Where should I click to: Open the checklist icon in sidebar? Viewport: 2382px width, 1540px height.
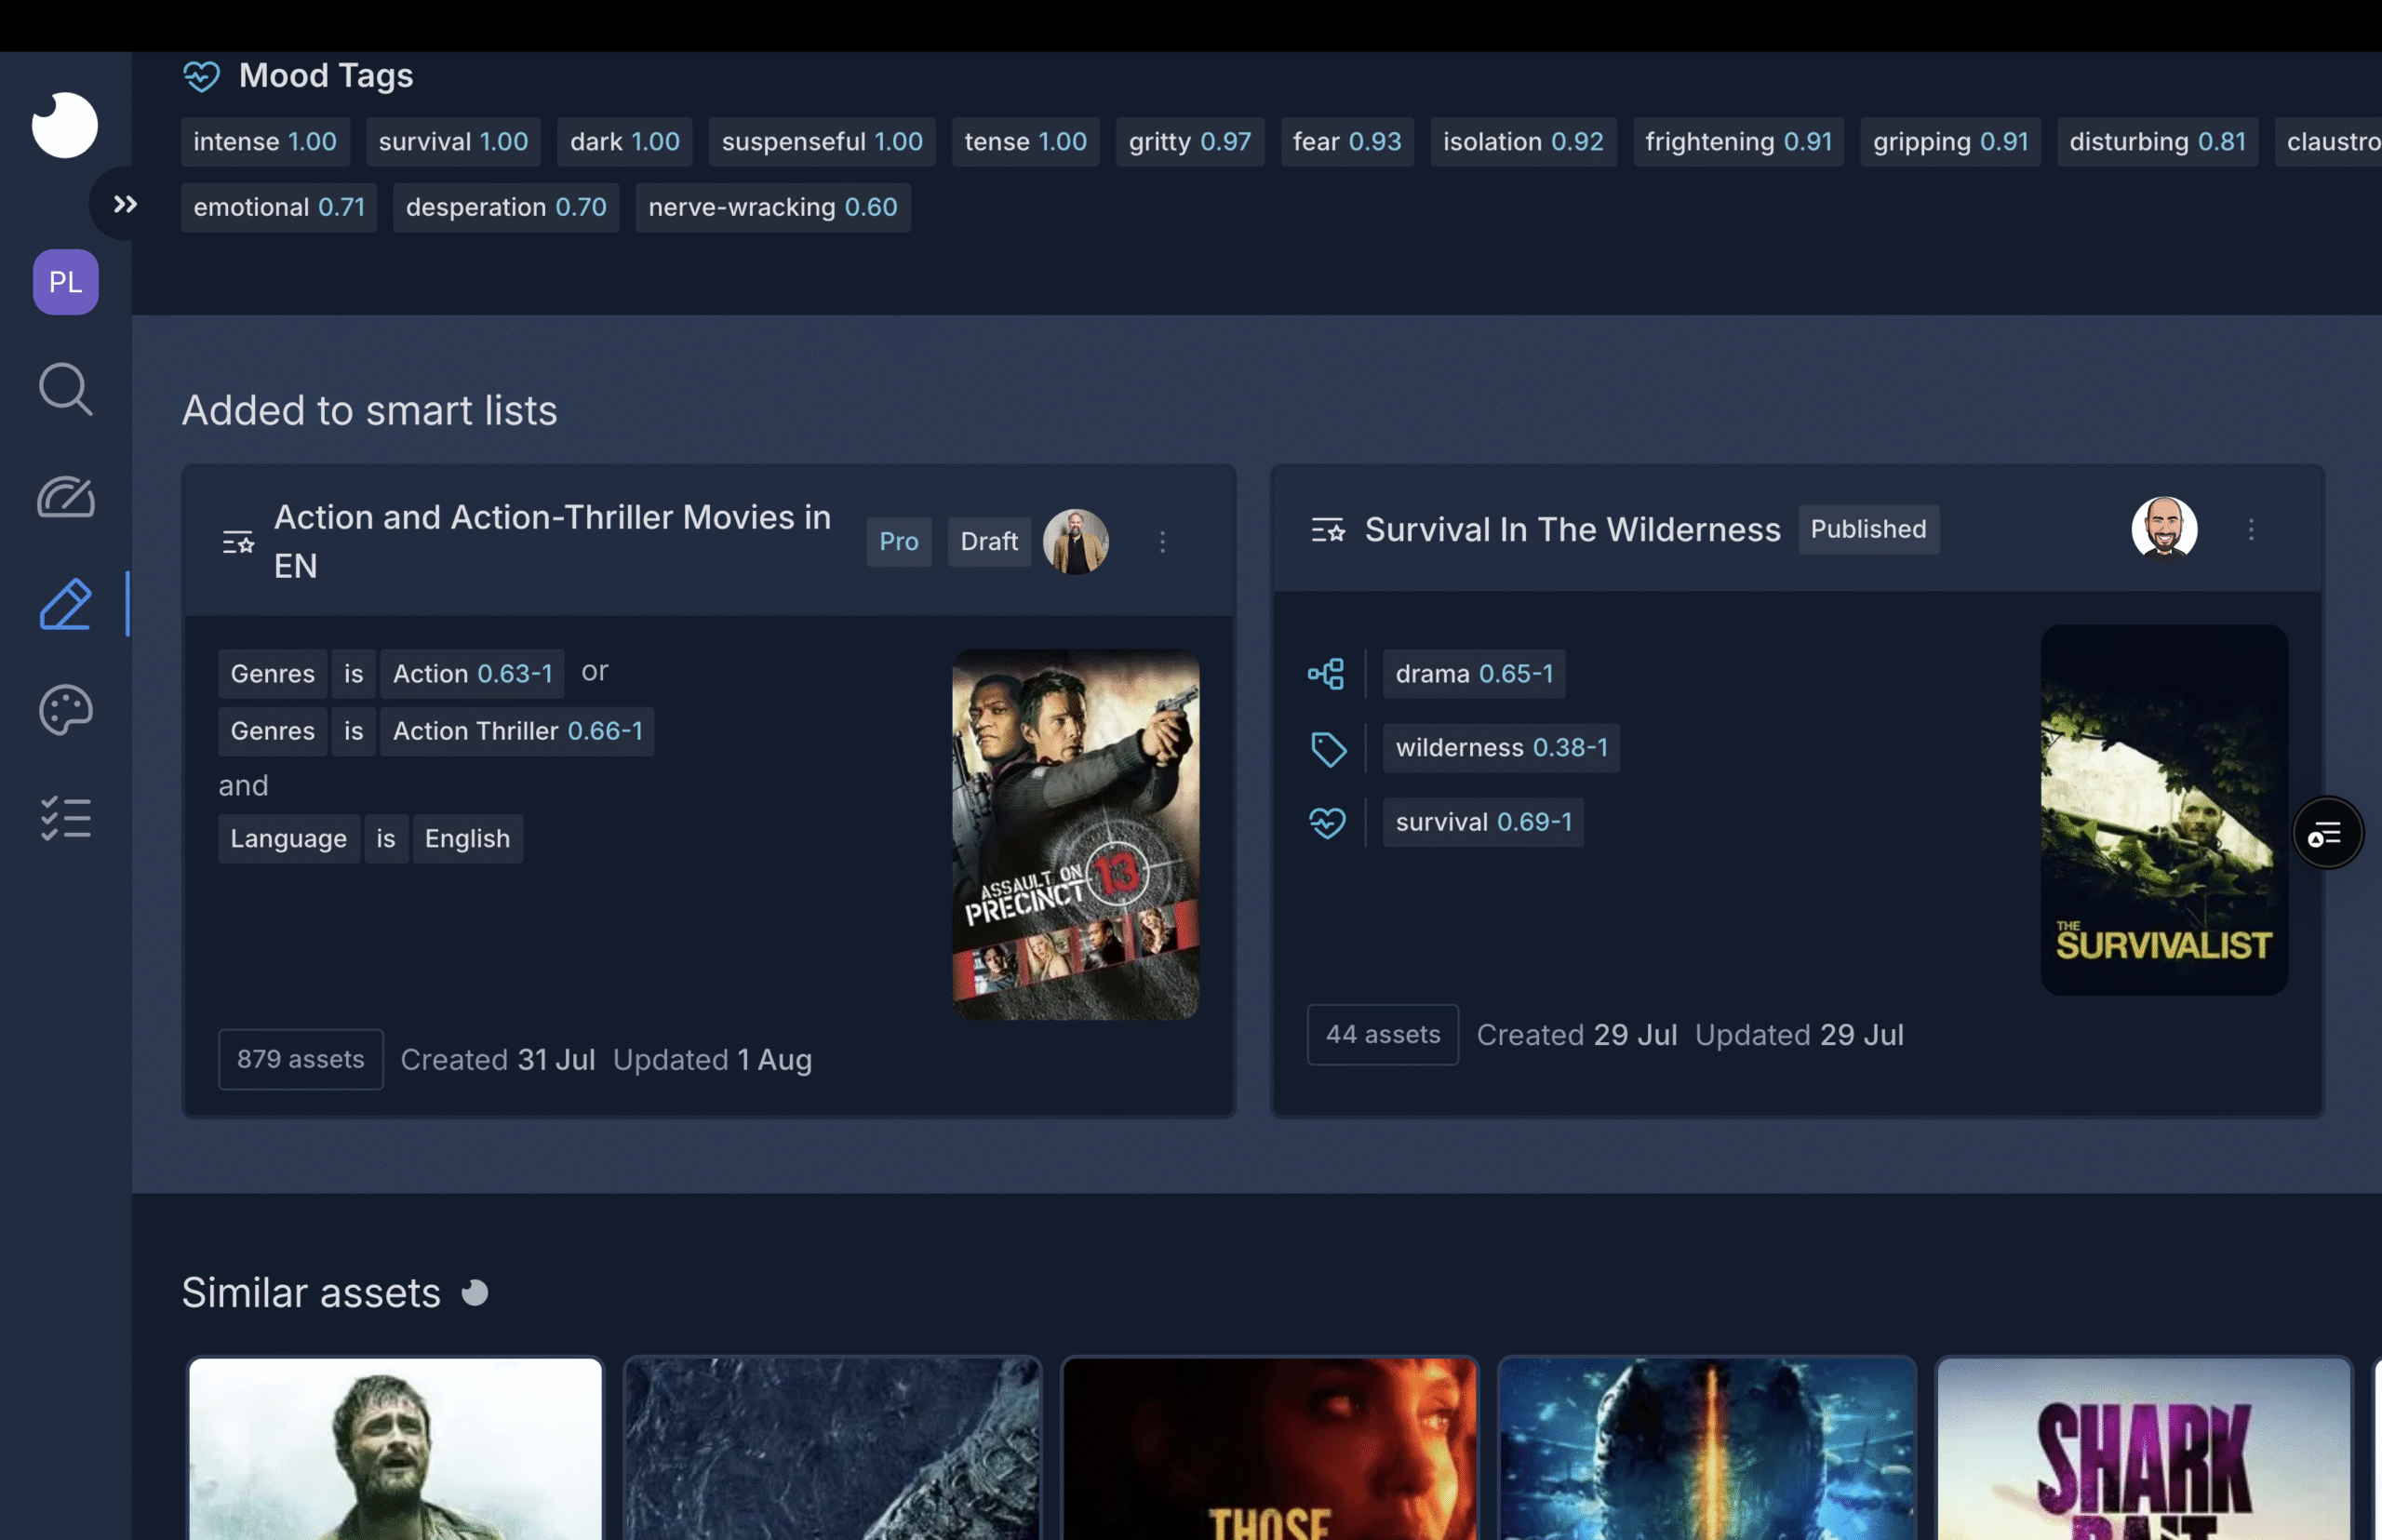[66, 818]
